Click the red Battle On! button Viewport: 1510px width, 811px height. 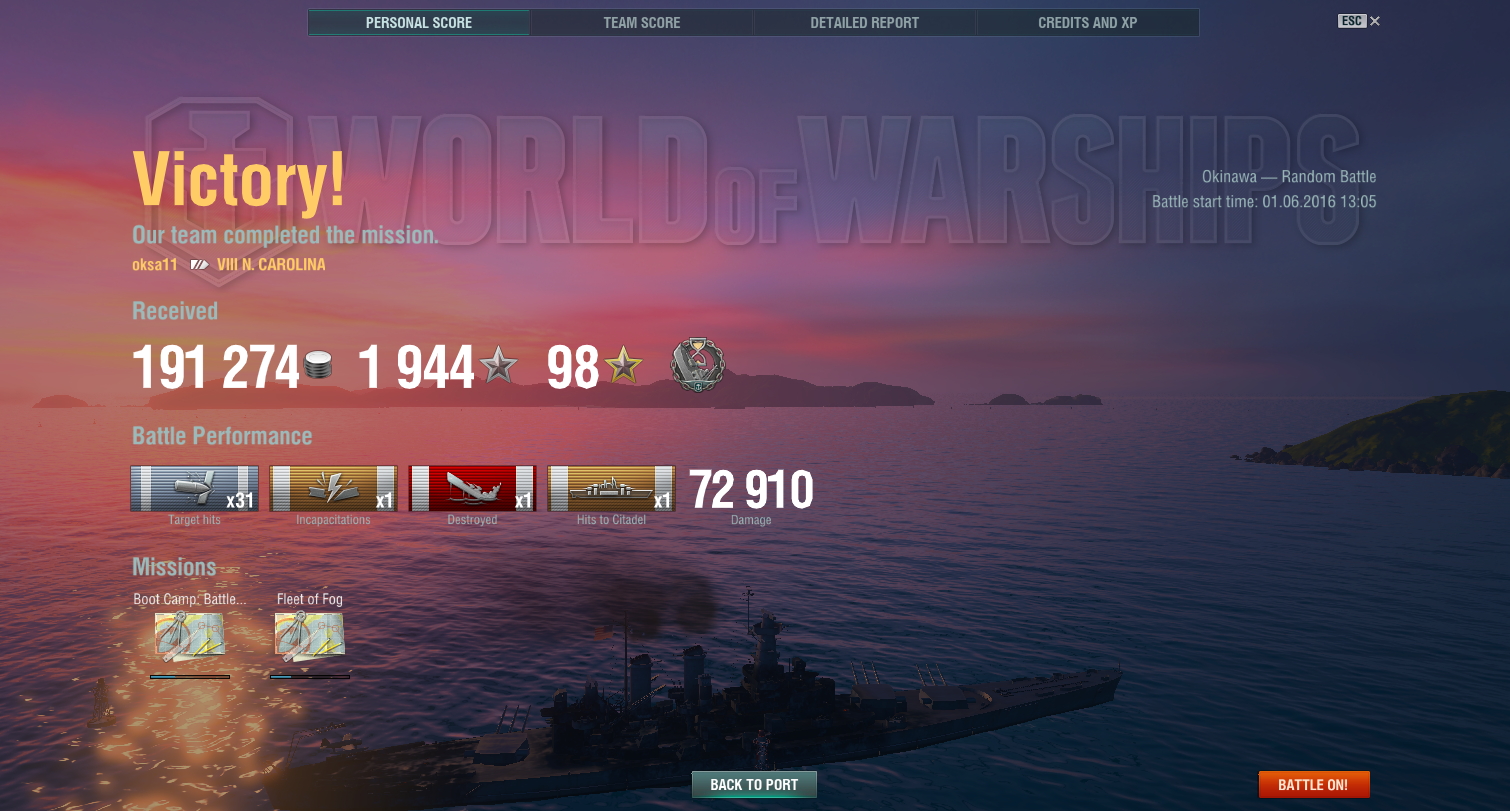[x=1313, y=785]
